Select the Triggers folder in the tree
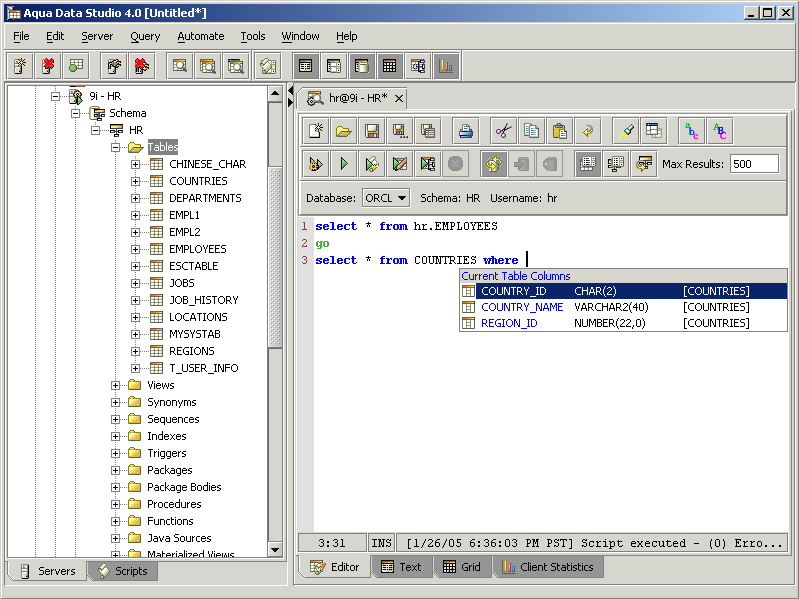Viewport: 799px width, 599px height. point(167,453)
